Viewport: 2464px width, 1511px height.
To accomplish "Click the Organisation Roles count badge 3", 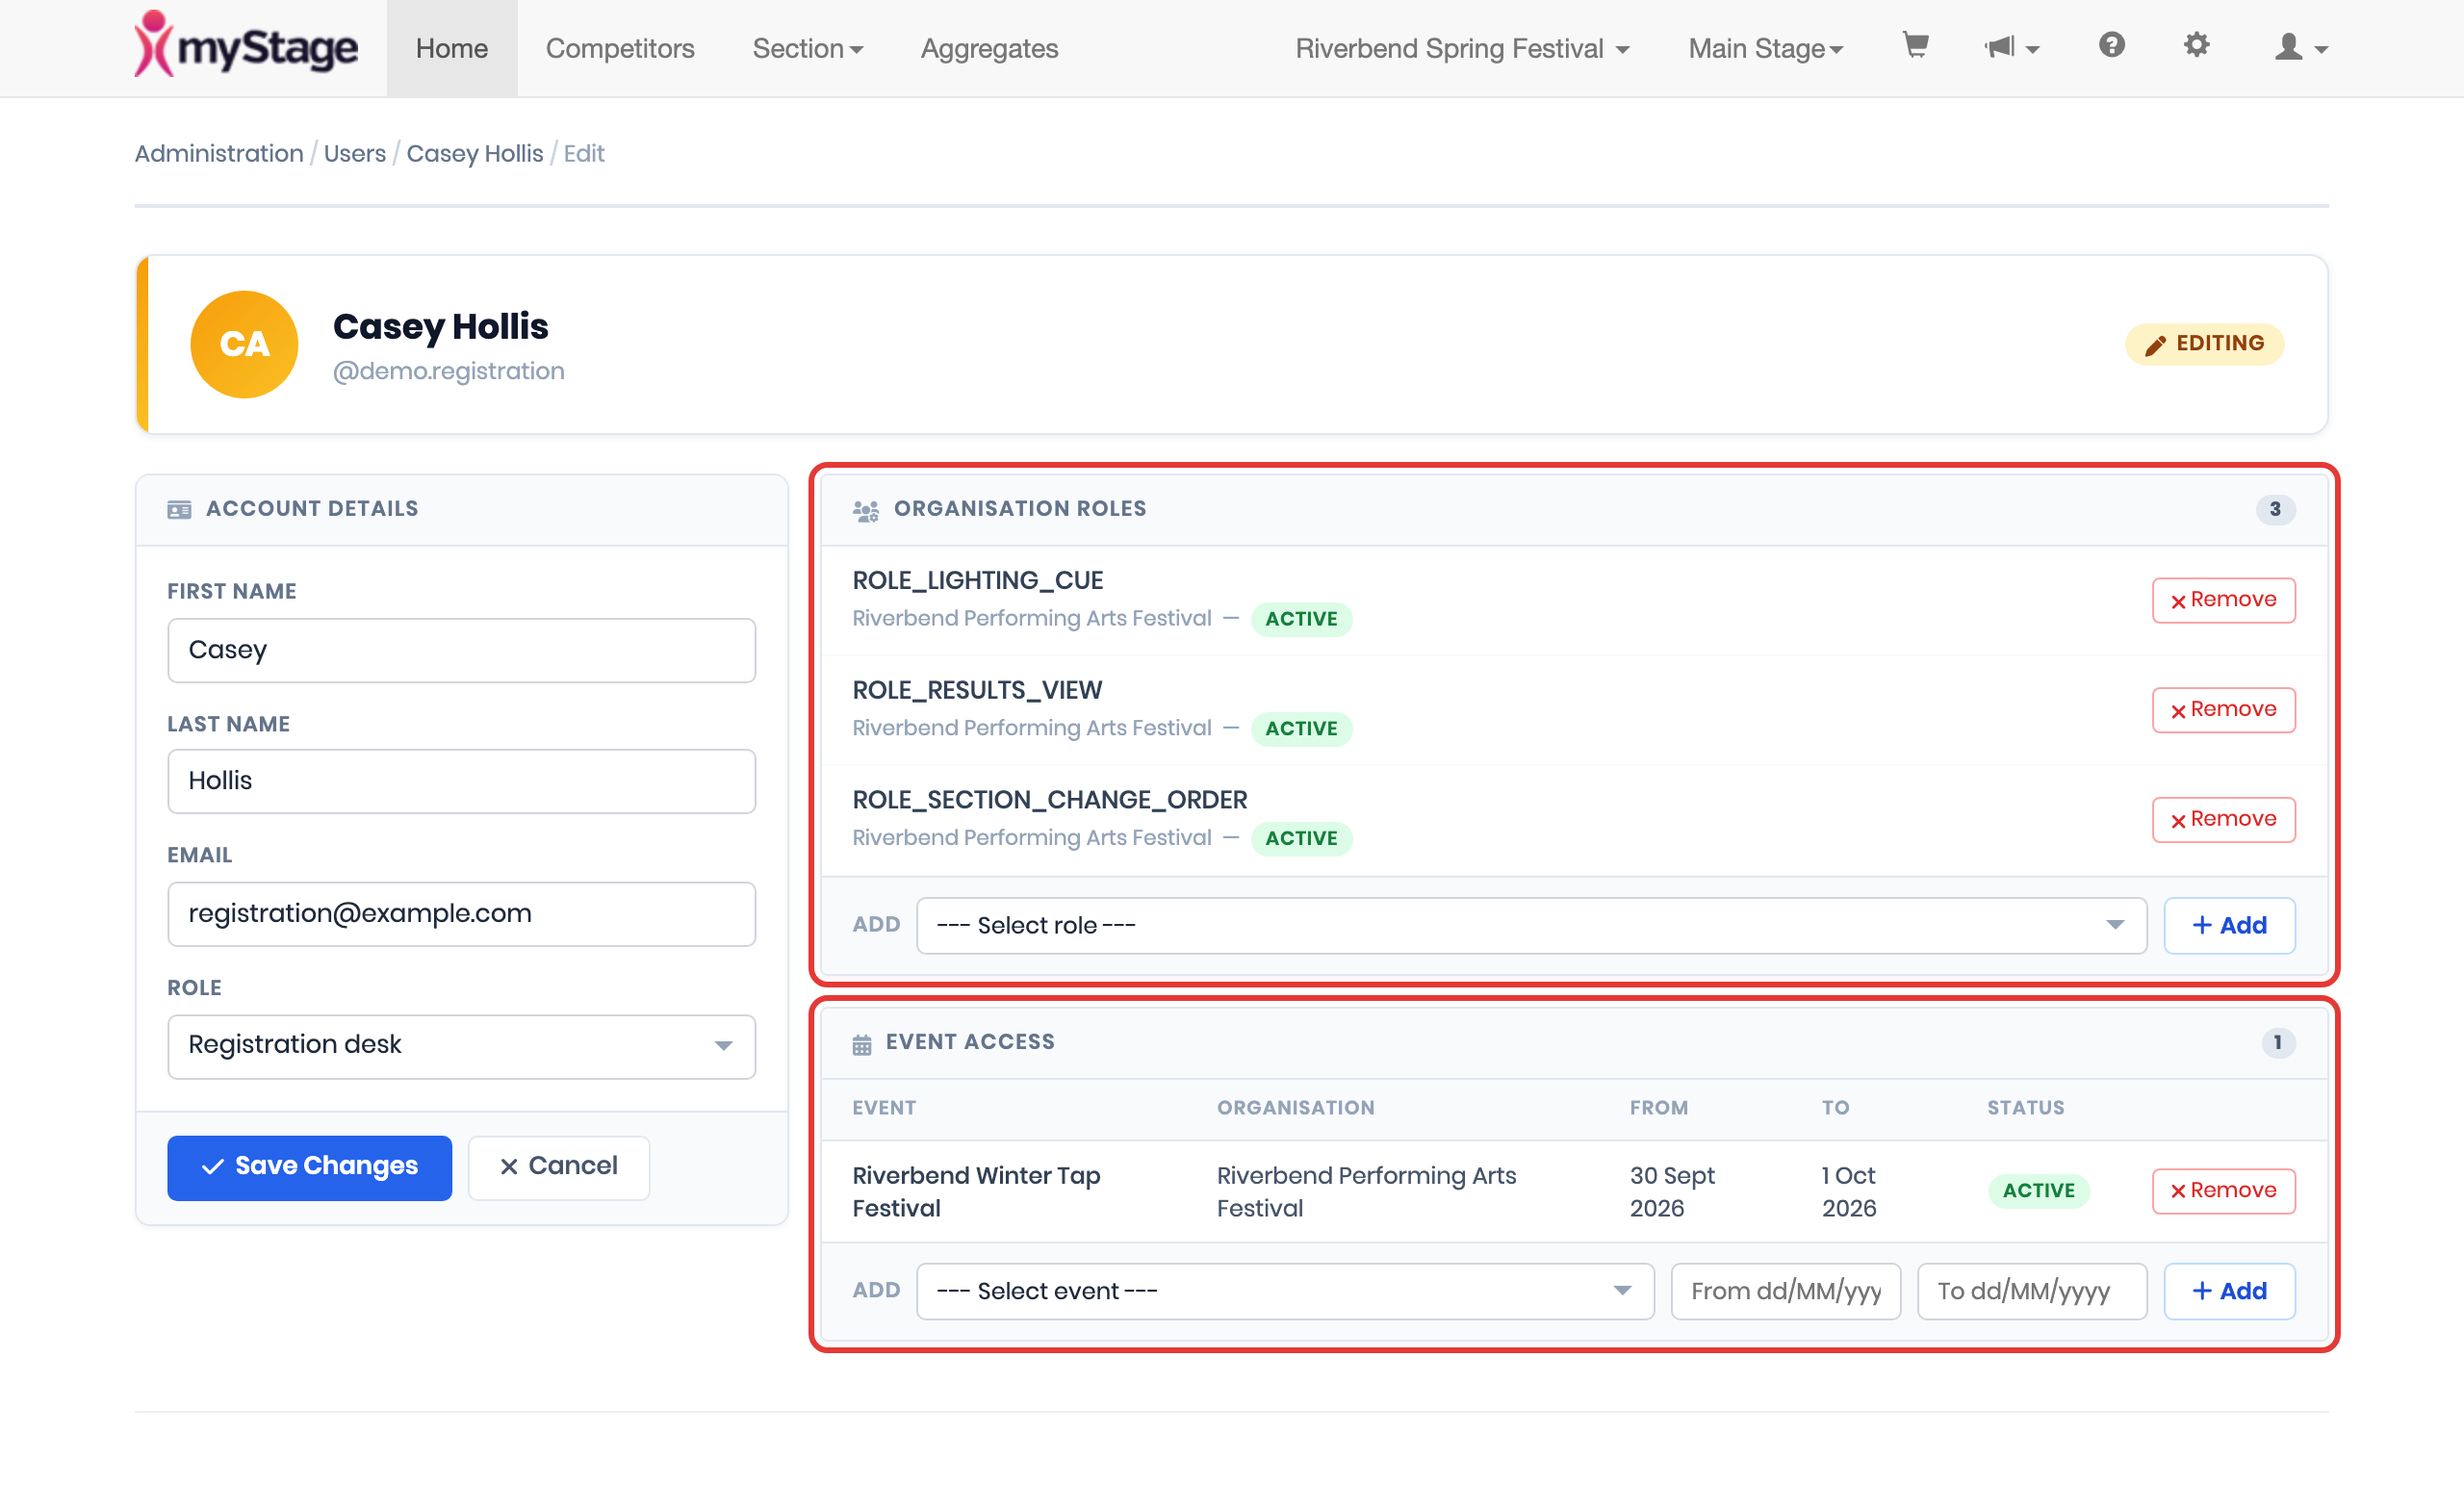I will click(x=2275, y=510).
